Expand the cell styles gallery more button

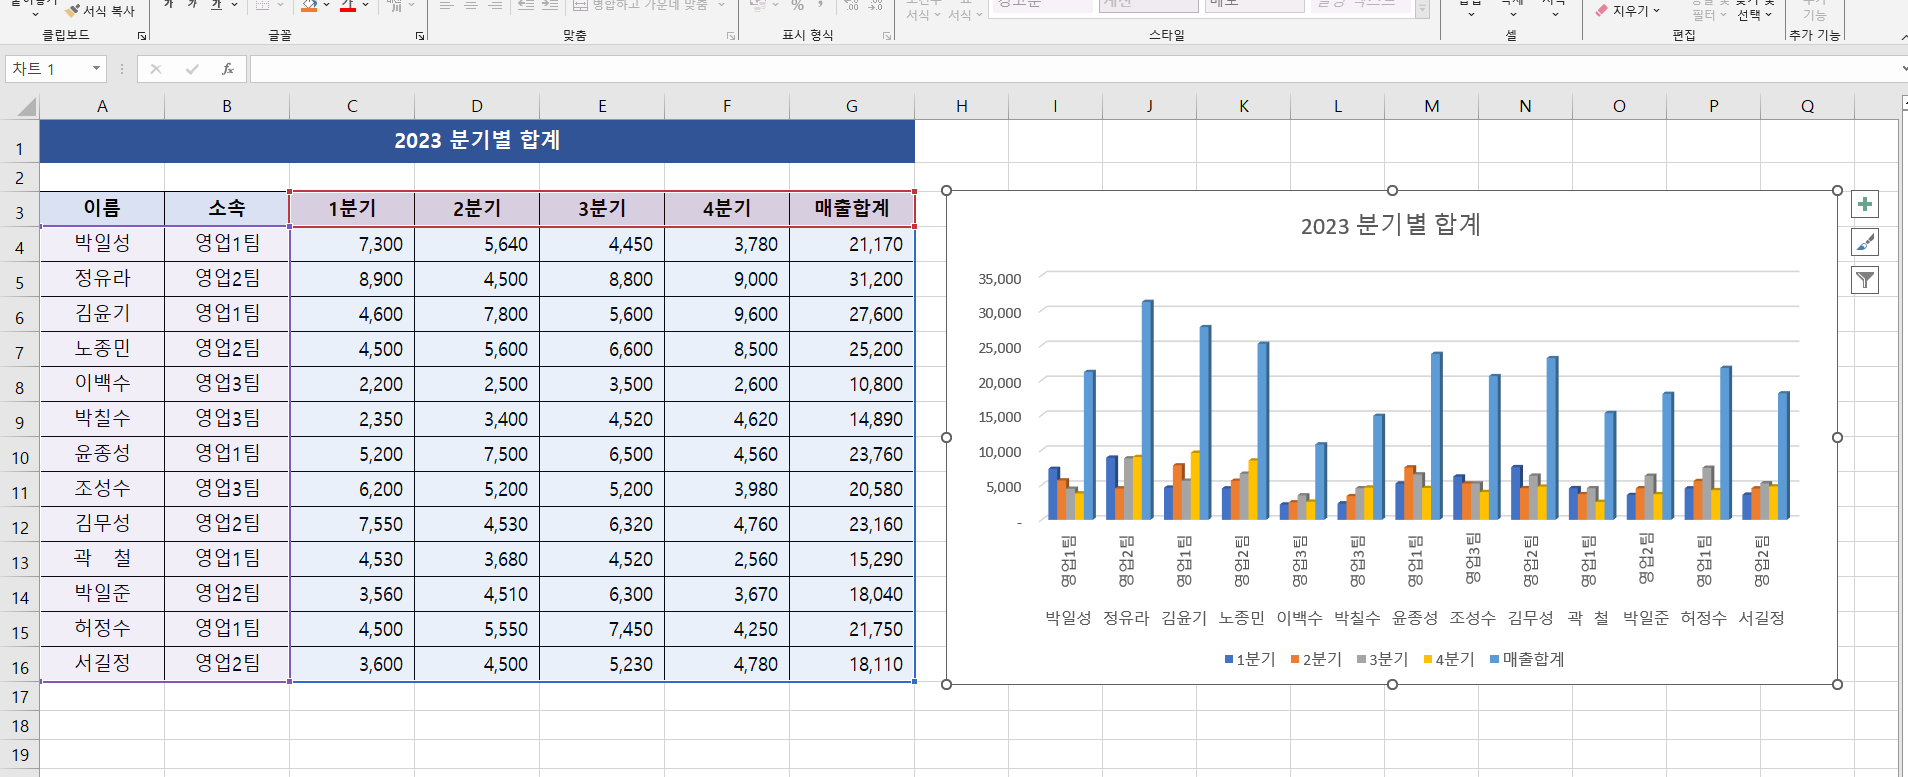(x=1423, y=9)
